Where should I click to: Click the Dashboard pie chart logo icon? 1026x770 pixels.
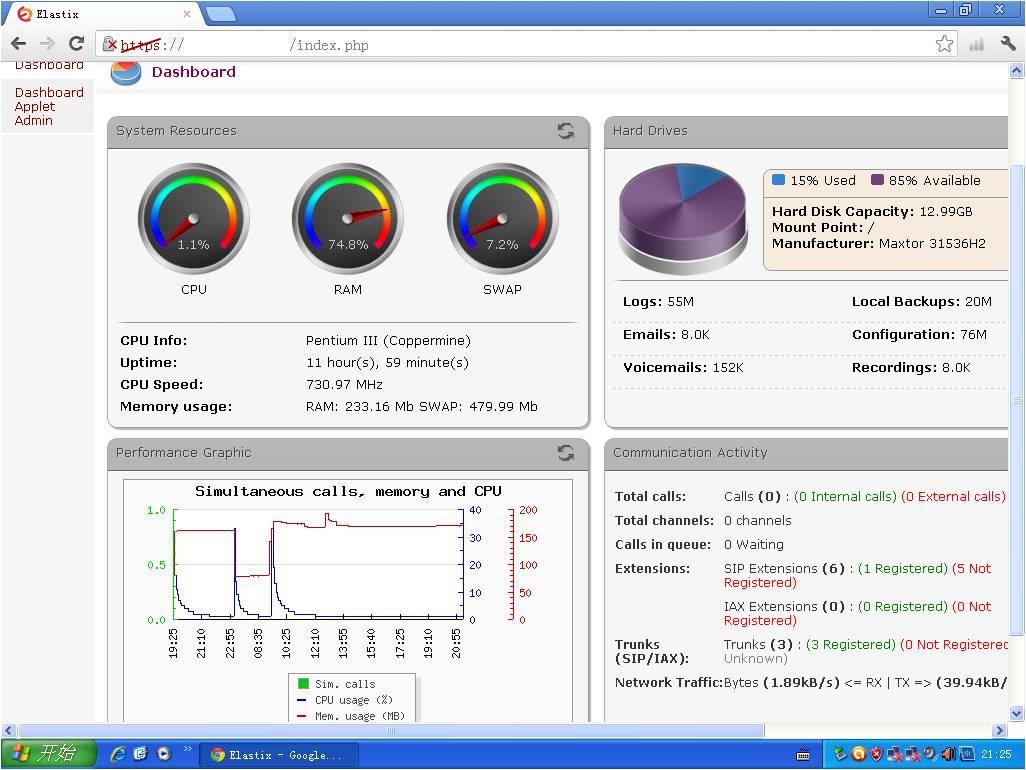[126, 73]
